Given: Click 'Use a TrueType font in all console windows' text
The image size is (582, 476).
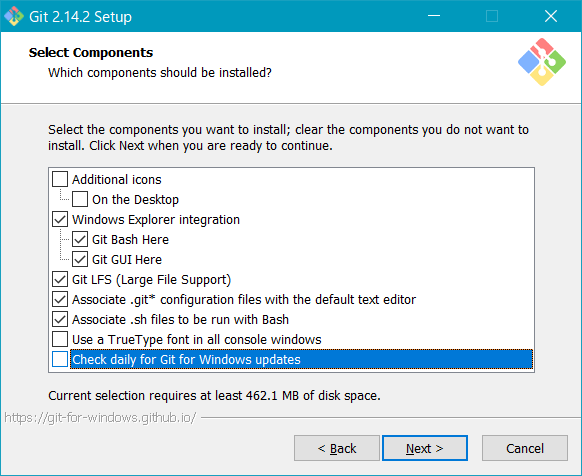Looking at the screenshot, I should (197, 339).
